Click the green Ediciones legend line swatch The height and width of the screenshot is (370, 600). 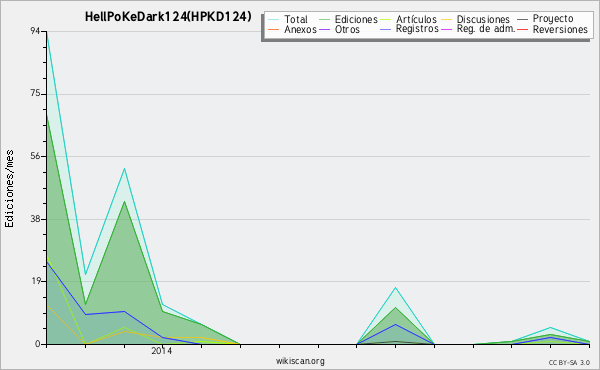coord(324,20)
